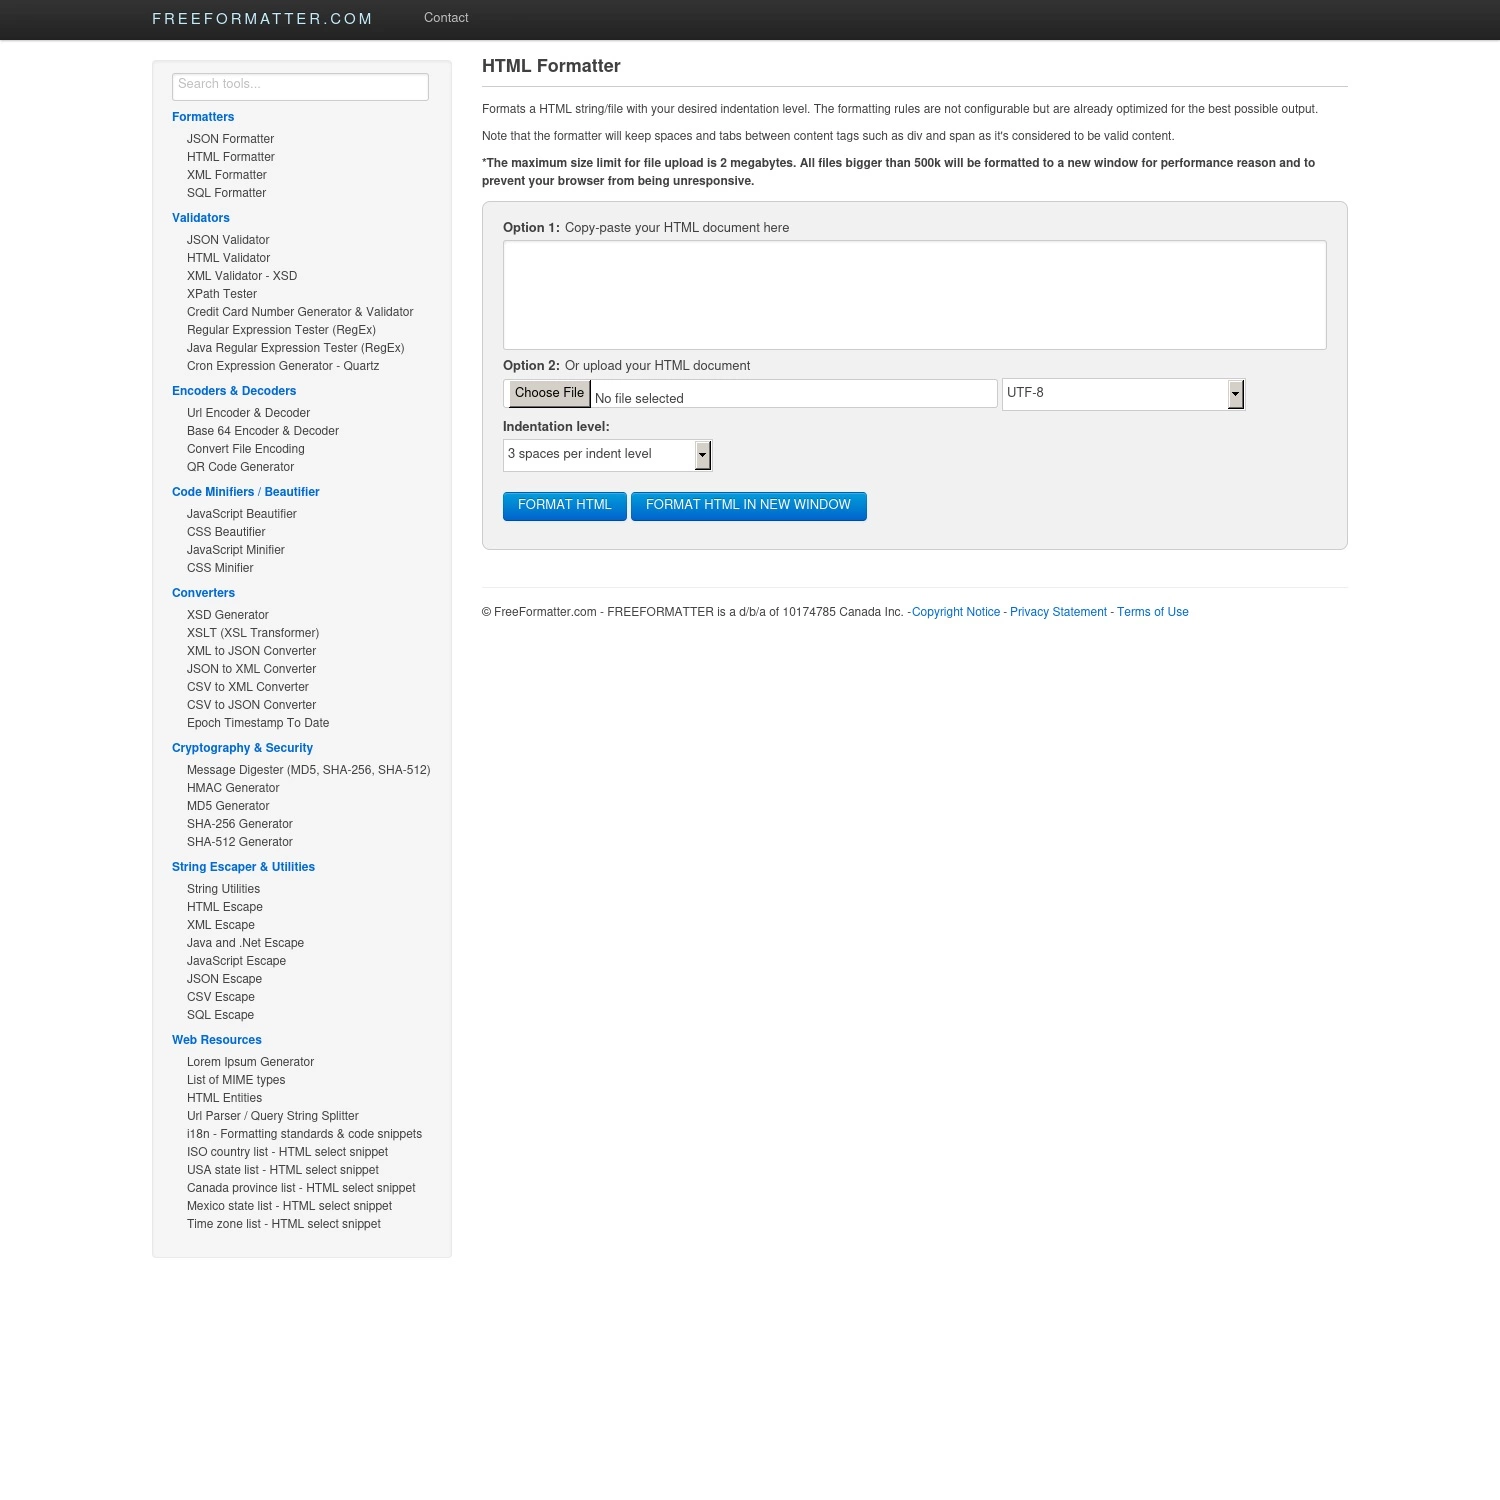The height and width of the screenshot is (1500, 1500).
Task: Open the Formatters category heading
Action: [203, 117]
